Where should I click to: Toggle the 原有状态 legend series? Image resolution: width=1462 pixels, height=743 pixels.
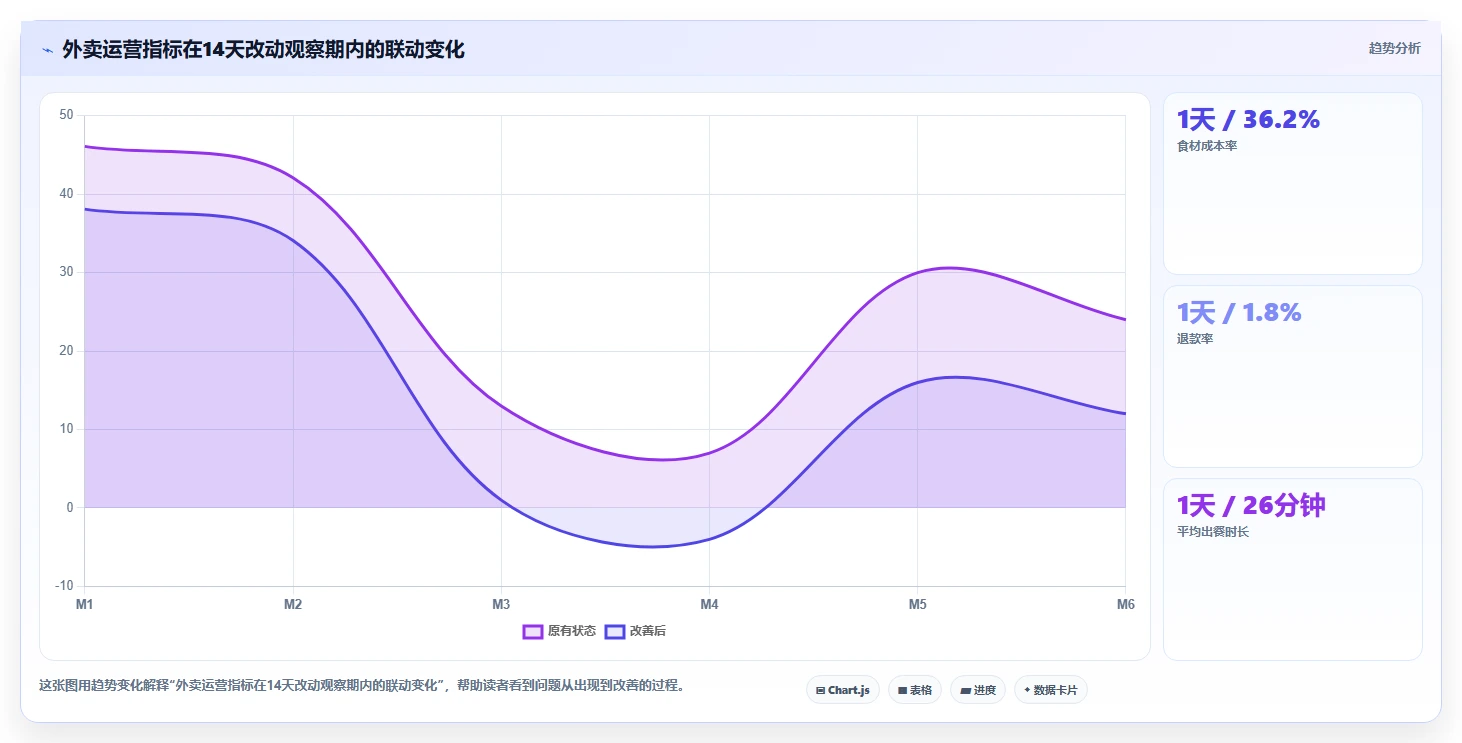[559, 631]
